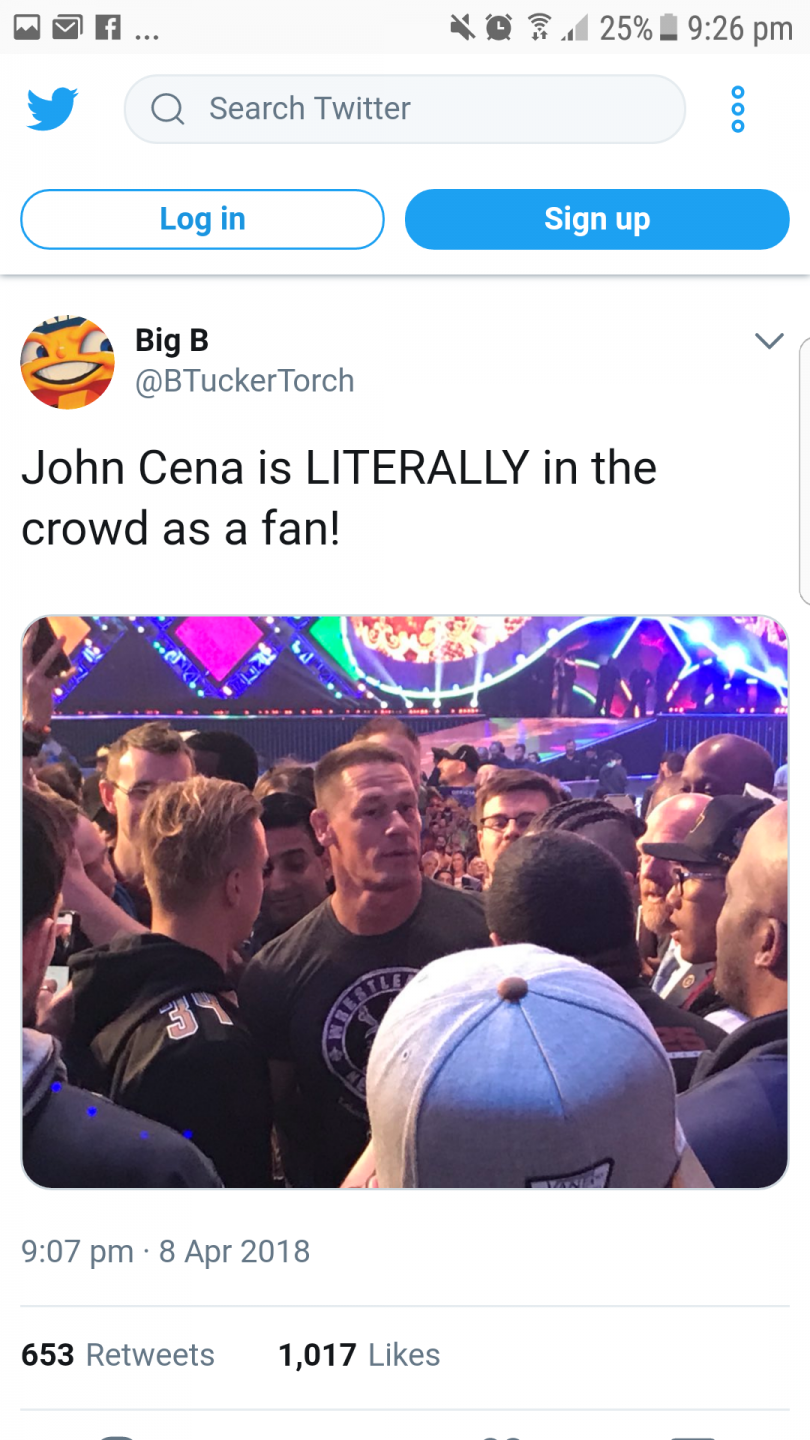This screenshot has height=1440, width=810.
Task: Open Big B's profile avatar
Action: [68, 362]
